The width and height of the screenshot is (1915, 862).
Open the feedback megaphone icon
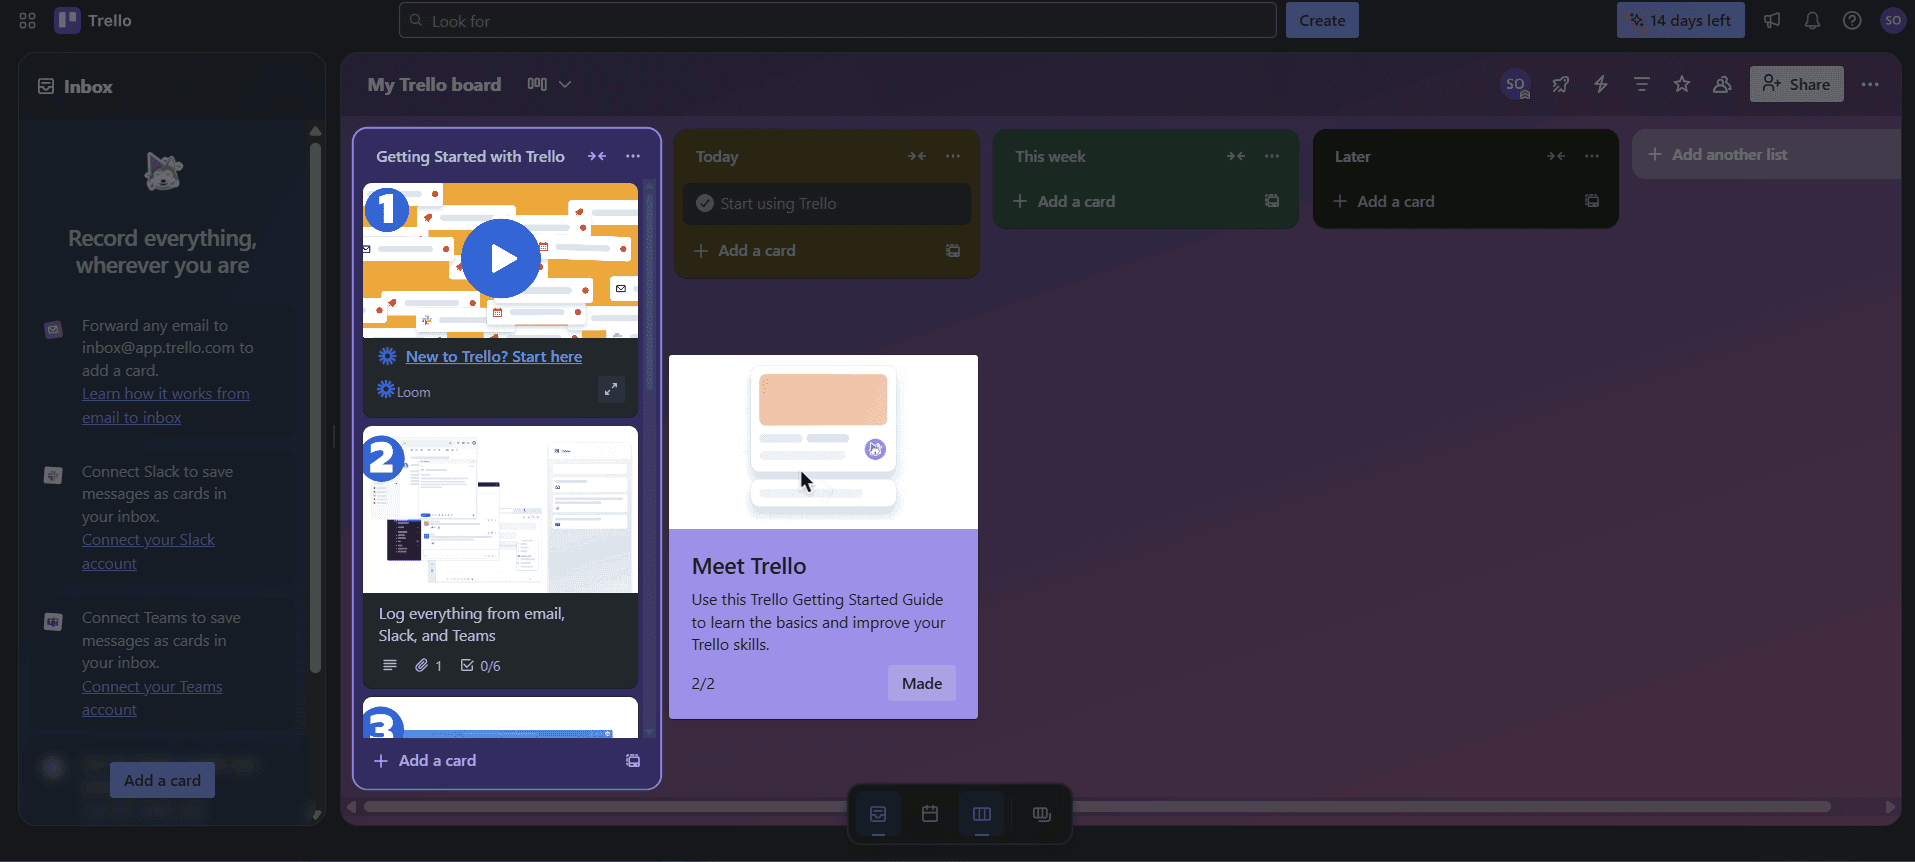pos(1772,20)
